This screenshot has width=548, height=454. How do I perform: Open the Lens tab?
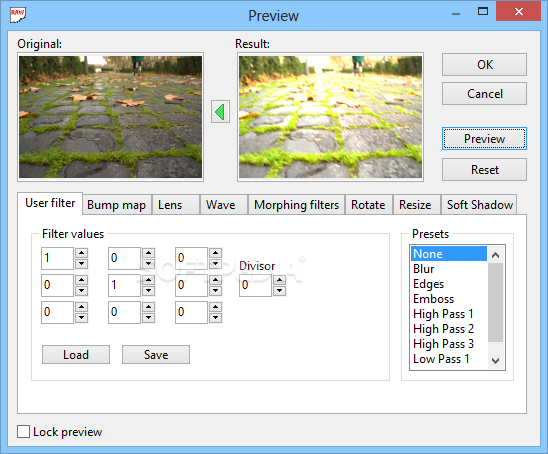(176, 204)
